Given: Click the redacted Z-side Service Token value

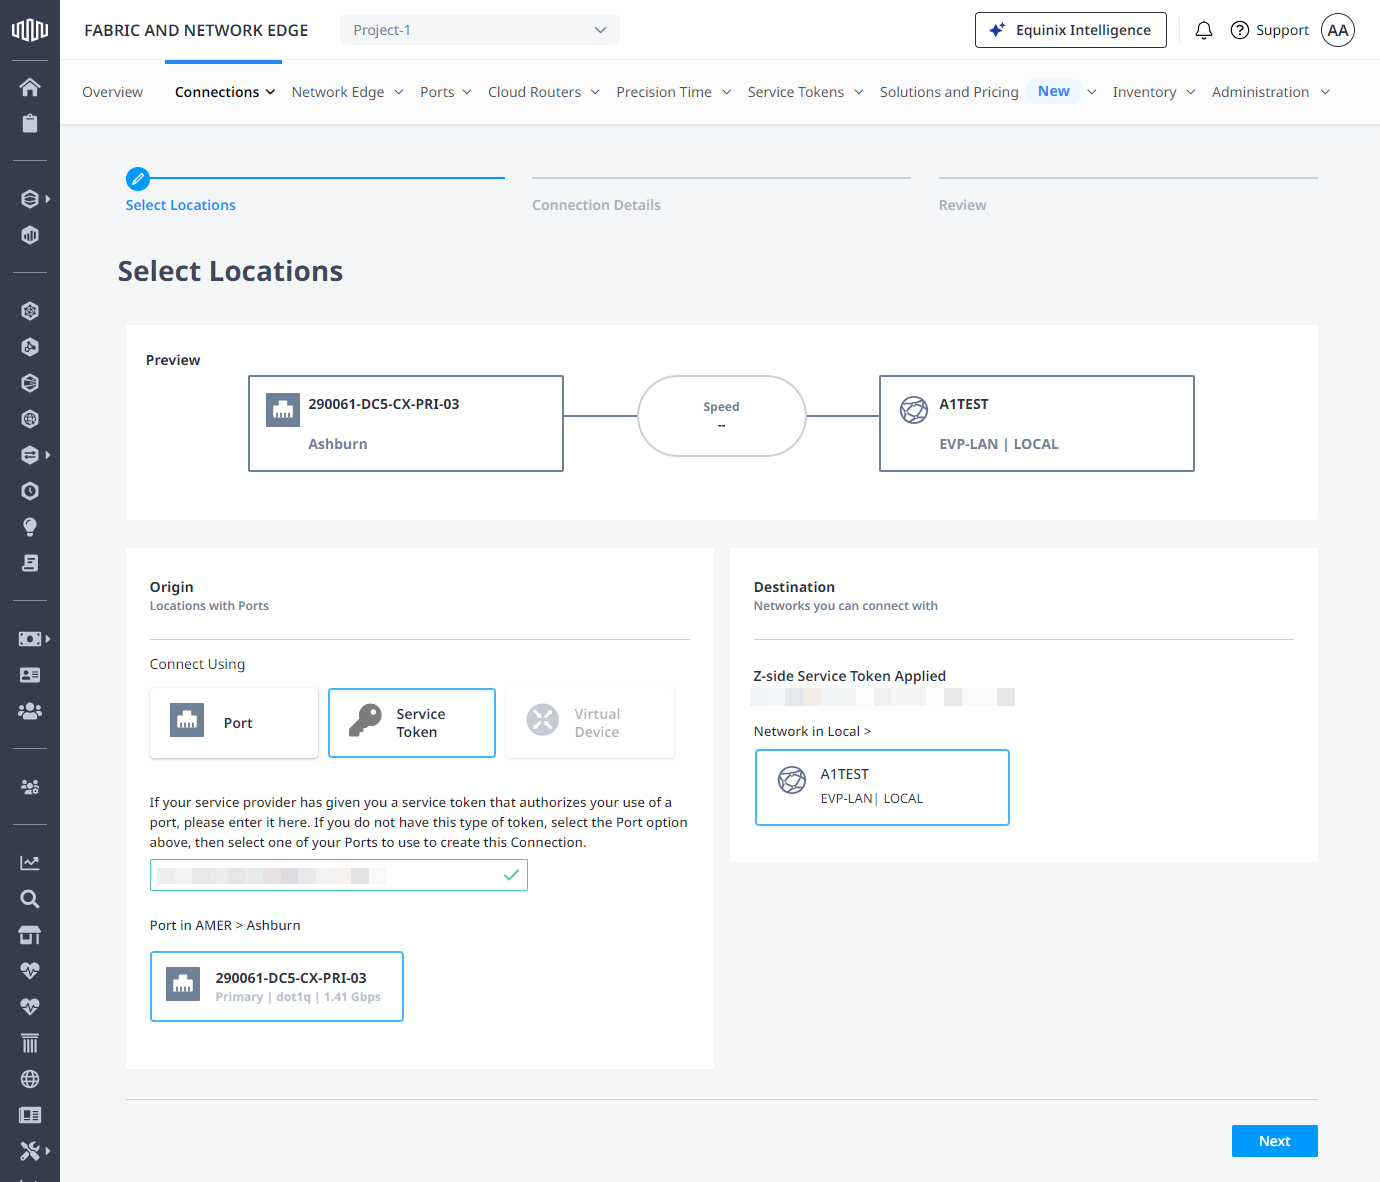Looking at the screenshot, I should 883,697.
